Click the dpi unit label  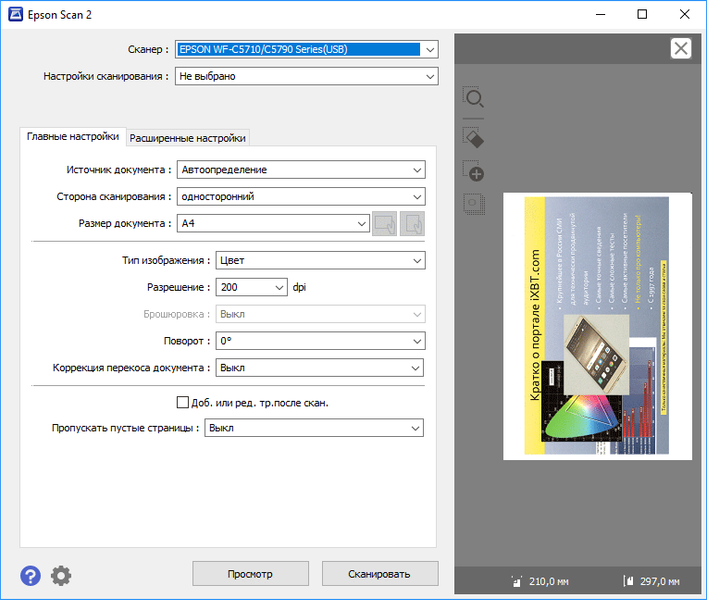click(x=299, y=287)
